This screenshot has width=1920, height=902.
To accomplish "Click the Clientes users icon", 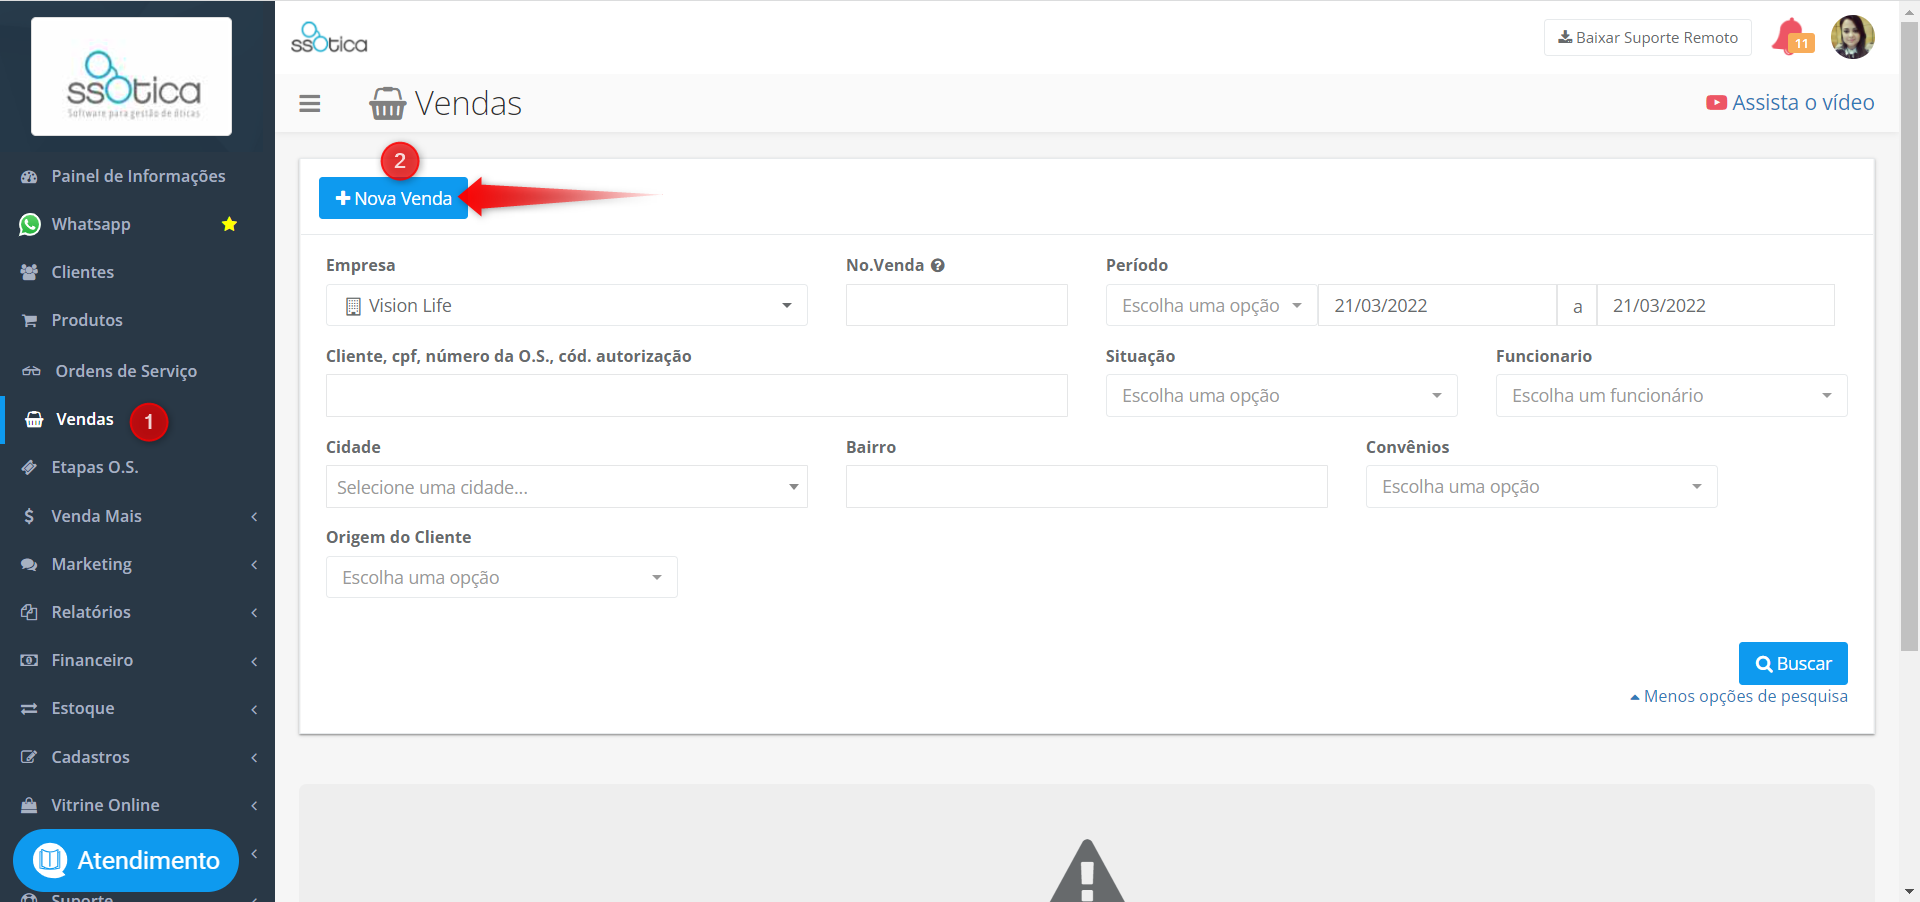I will click(x=30, y=272).
